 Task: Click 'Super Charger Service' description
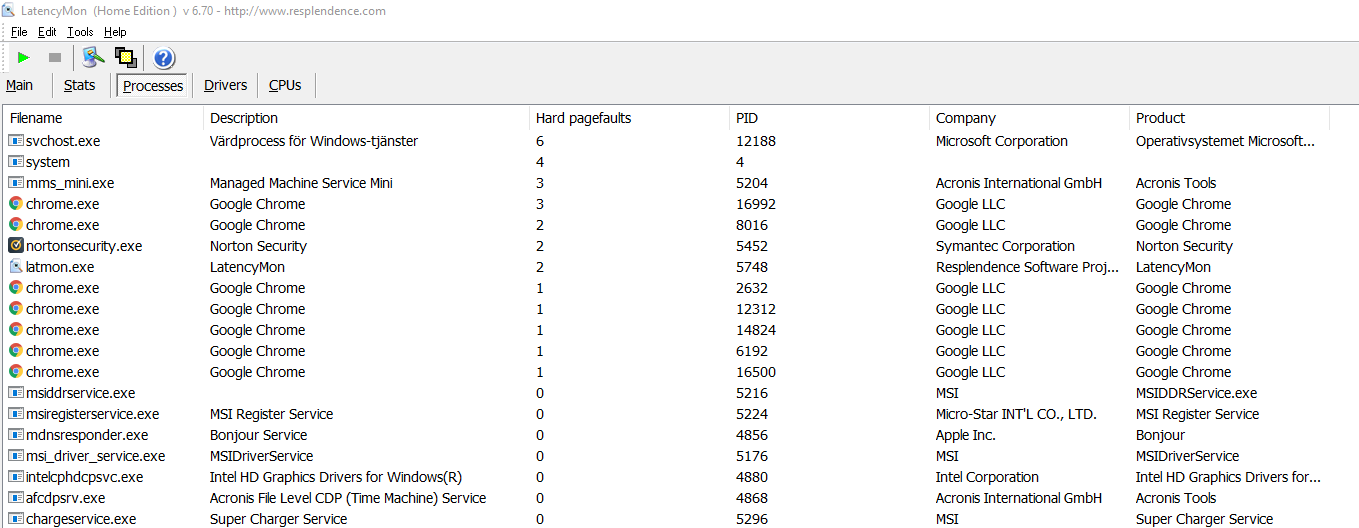[x=279, y=519]
